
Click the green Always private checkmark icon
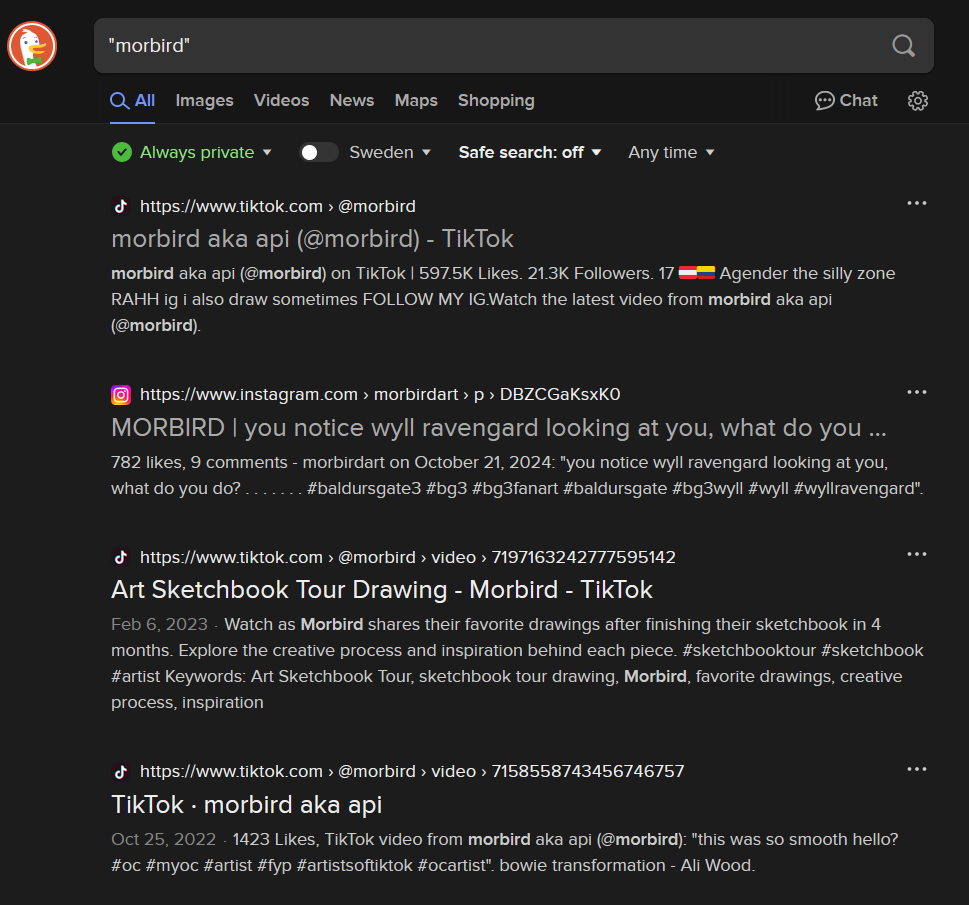coord(122,152)
